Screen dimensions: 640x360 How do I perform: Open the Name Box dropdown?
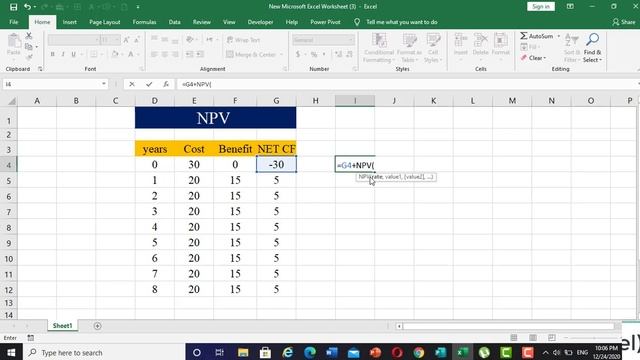click(104, 84)
